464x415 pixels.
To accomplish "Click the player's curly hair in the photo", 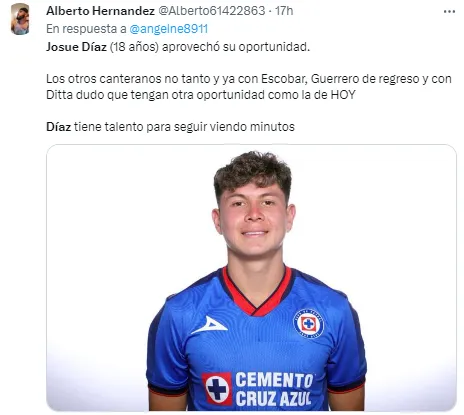I will [x=253, y=173].
